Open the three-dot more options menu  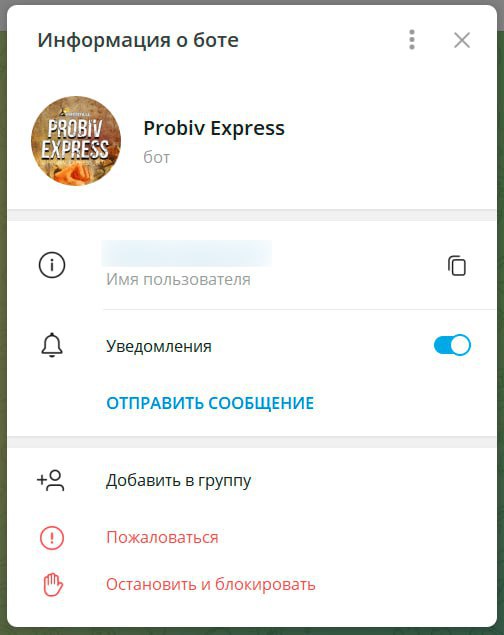[412, 40]
